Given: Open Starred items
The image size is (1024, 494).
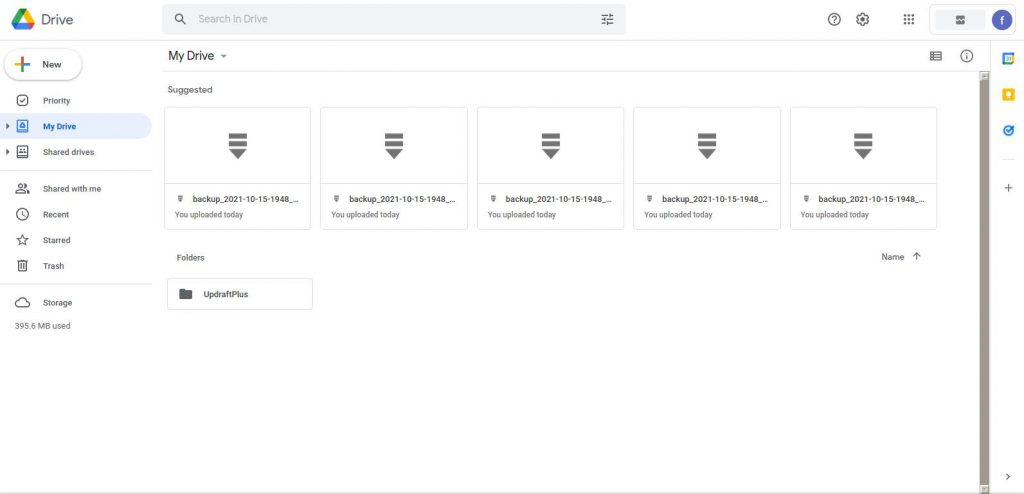Looking at the screenshot, I should [x=76, y=240].
